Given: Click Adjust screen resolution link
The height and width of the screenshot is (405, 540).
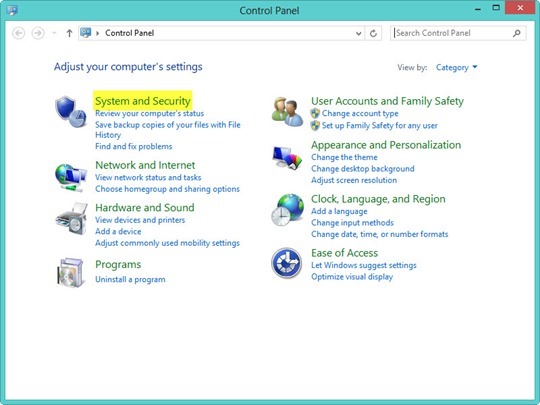Looking at the screenshot, I should [354, 180].
